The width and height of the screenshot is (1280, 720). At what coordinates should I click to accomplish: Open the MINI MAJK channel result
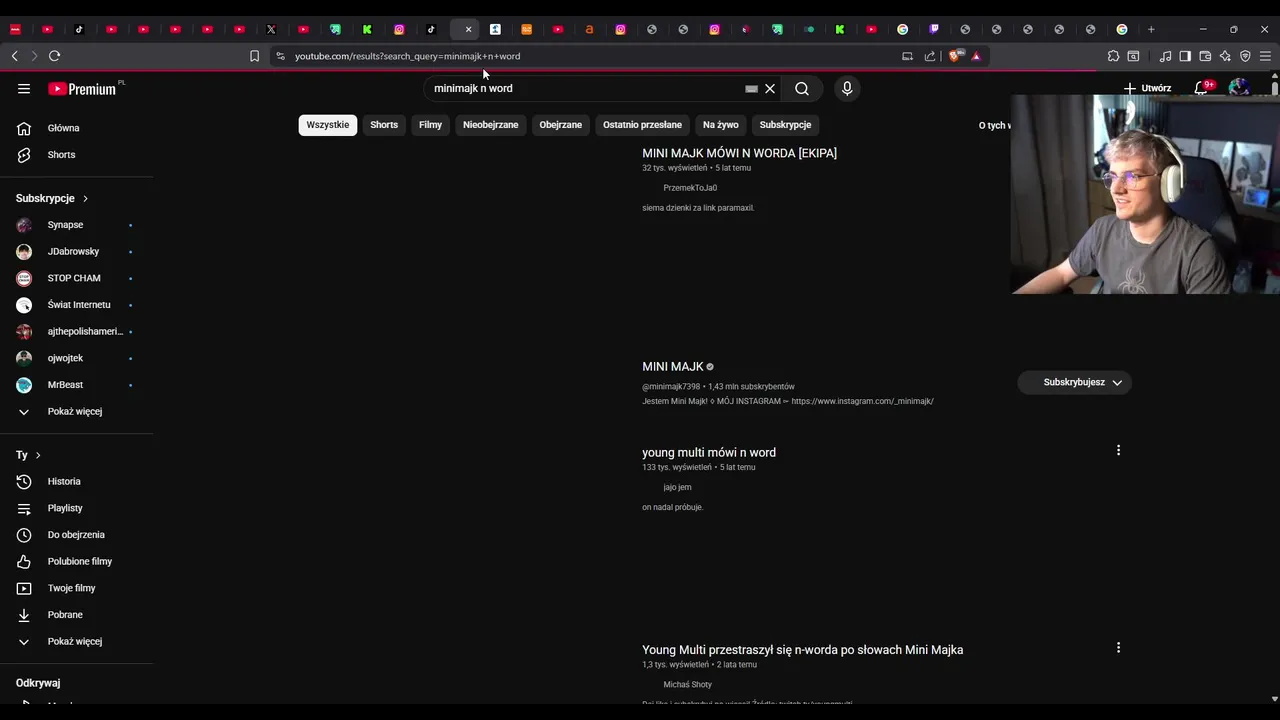click(673, 367)
